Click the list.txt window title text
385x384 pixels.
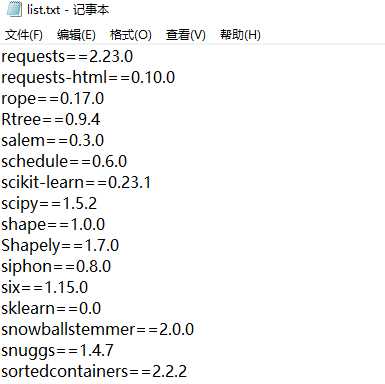pyautogui.click(x=68, y=9)
